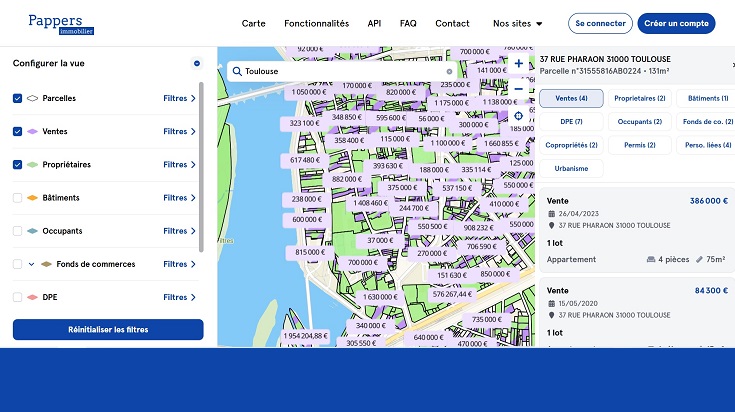This screenshot has height=412, width=735.
Task: Select the Bâtiments (1) tab
Action: pos(707,98)
